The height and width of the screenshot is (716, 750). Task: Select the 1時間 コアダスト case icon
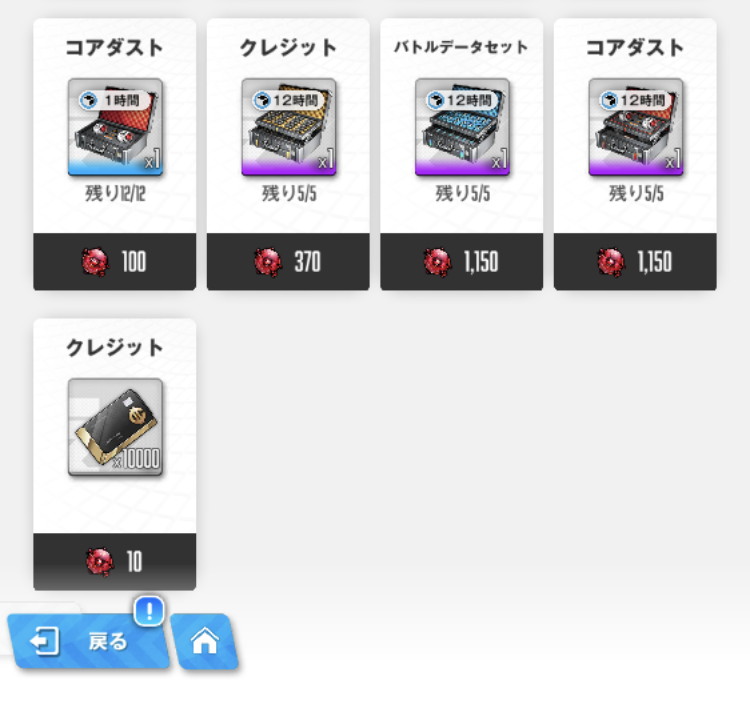click(x=115, y=127)
